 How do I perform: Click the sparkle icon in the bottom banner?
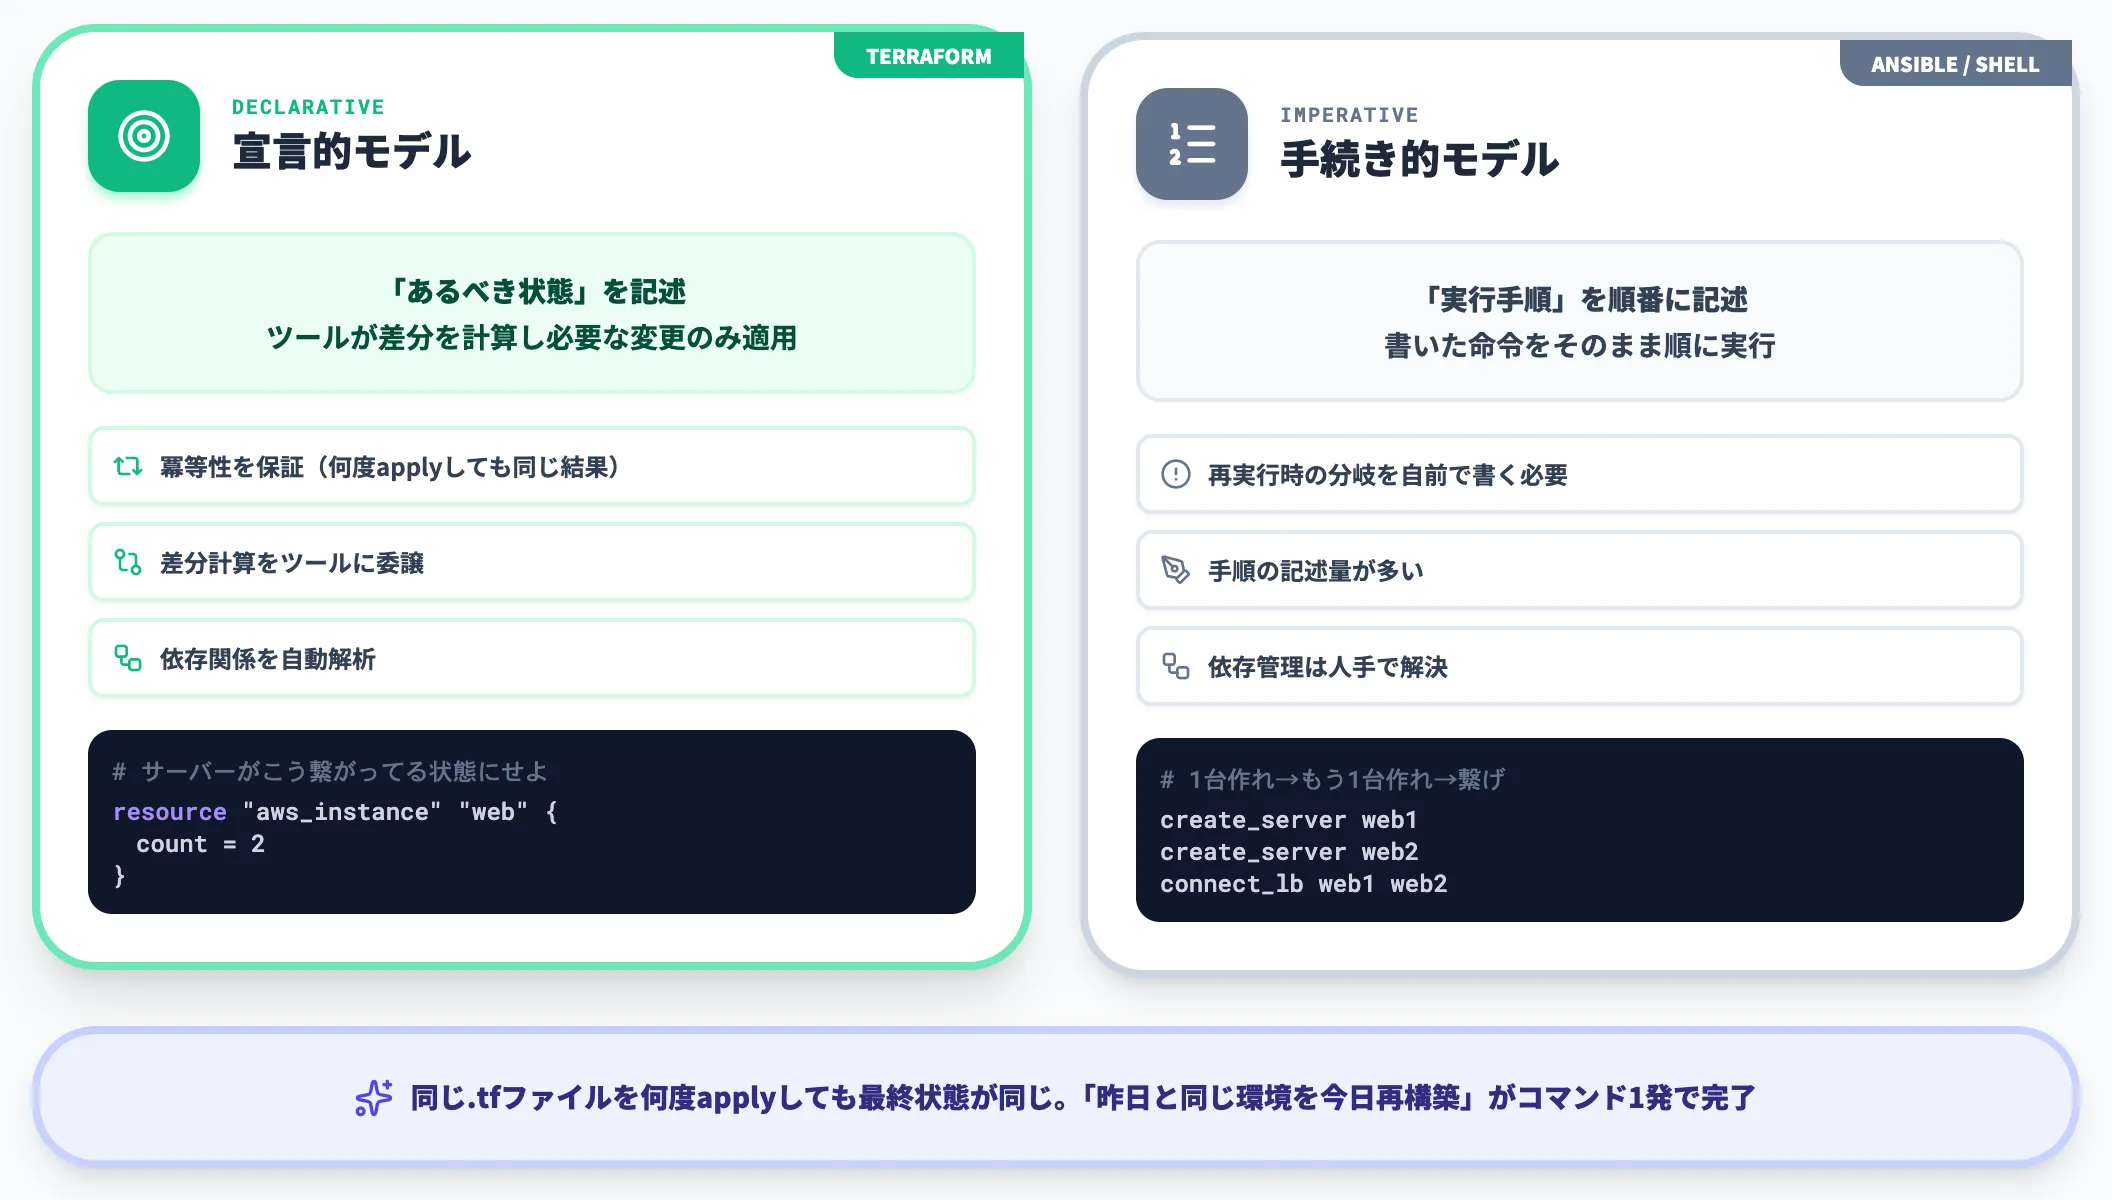[374, 1097]
